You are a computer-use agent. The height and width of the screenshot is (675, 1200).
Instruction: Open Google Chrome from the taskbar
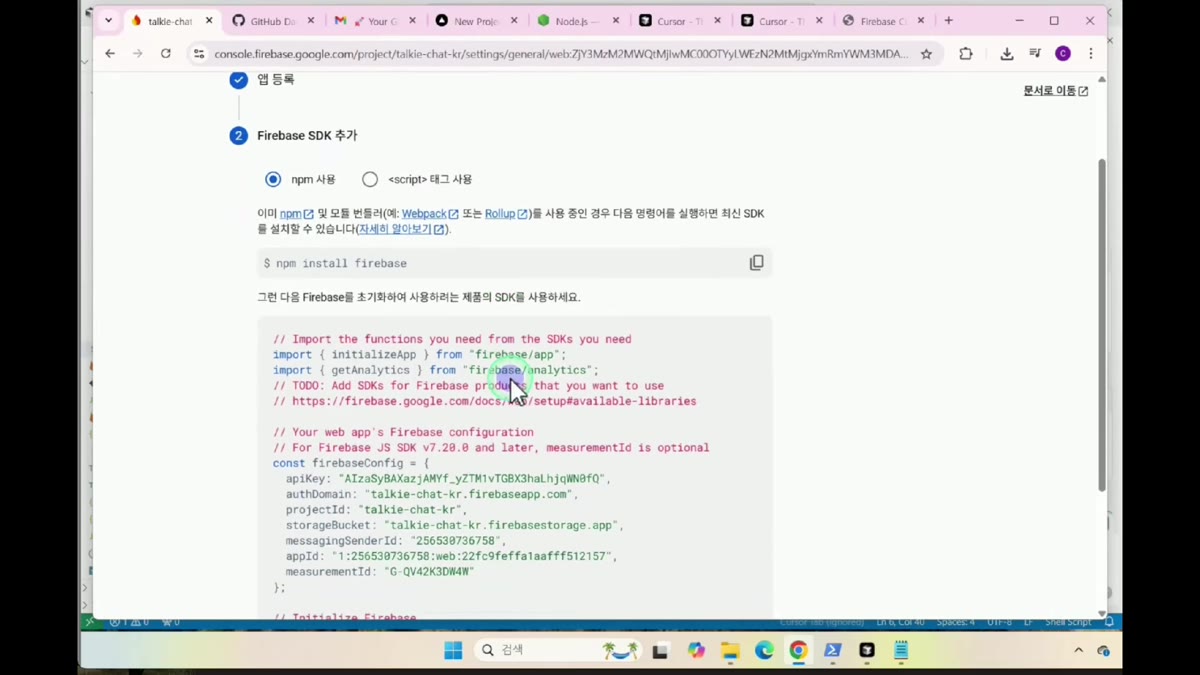click(x=798, y=650)
